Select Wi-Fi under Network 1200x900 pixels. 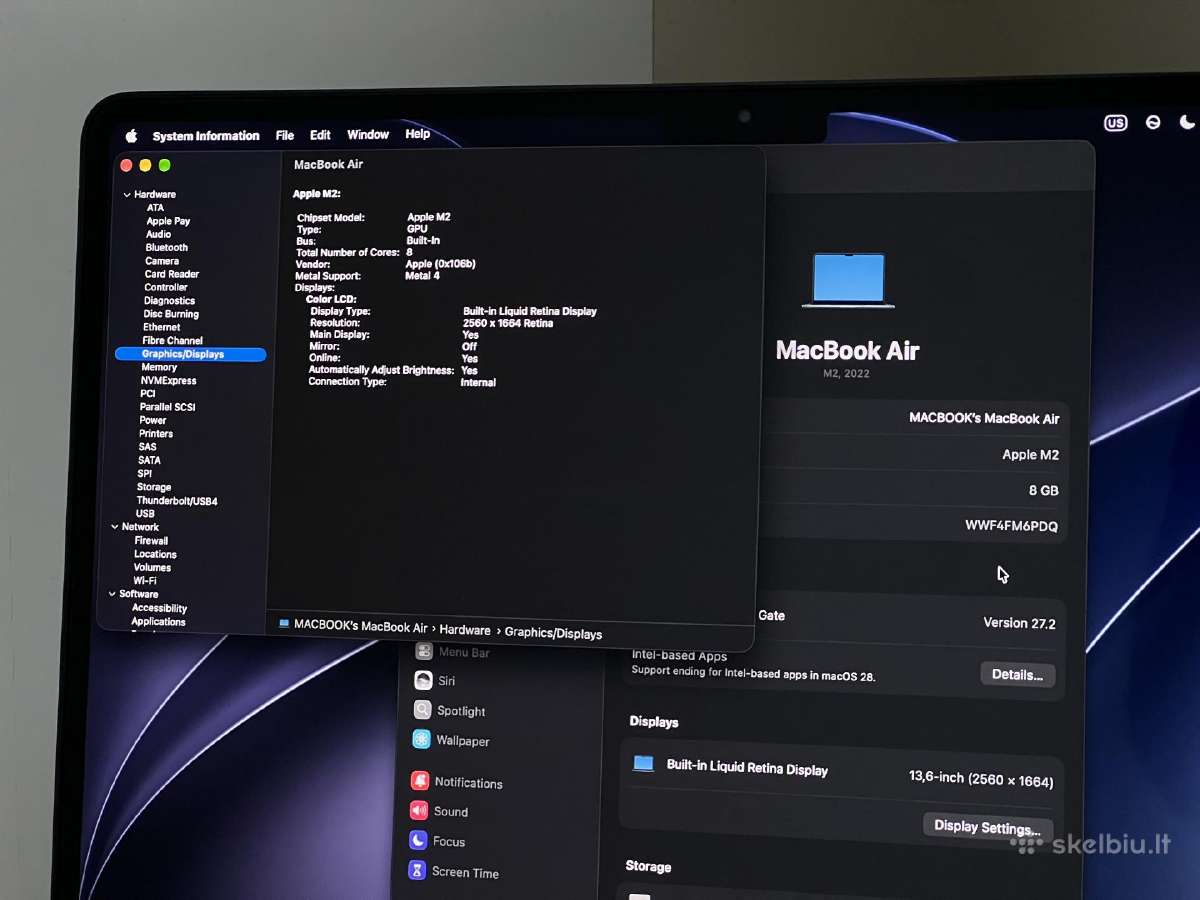(145, 580)
